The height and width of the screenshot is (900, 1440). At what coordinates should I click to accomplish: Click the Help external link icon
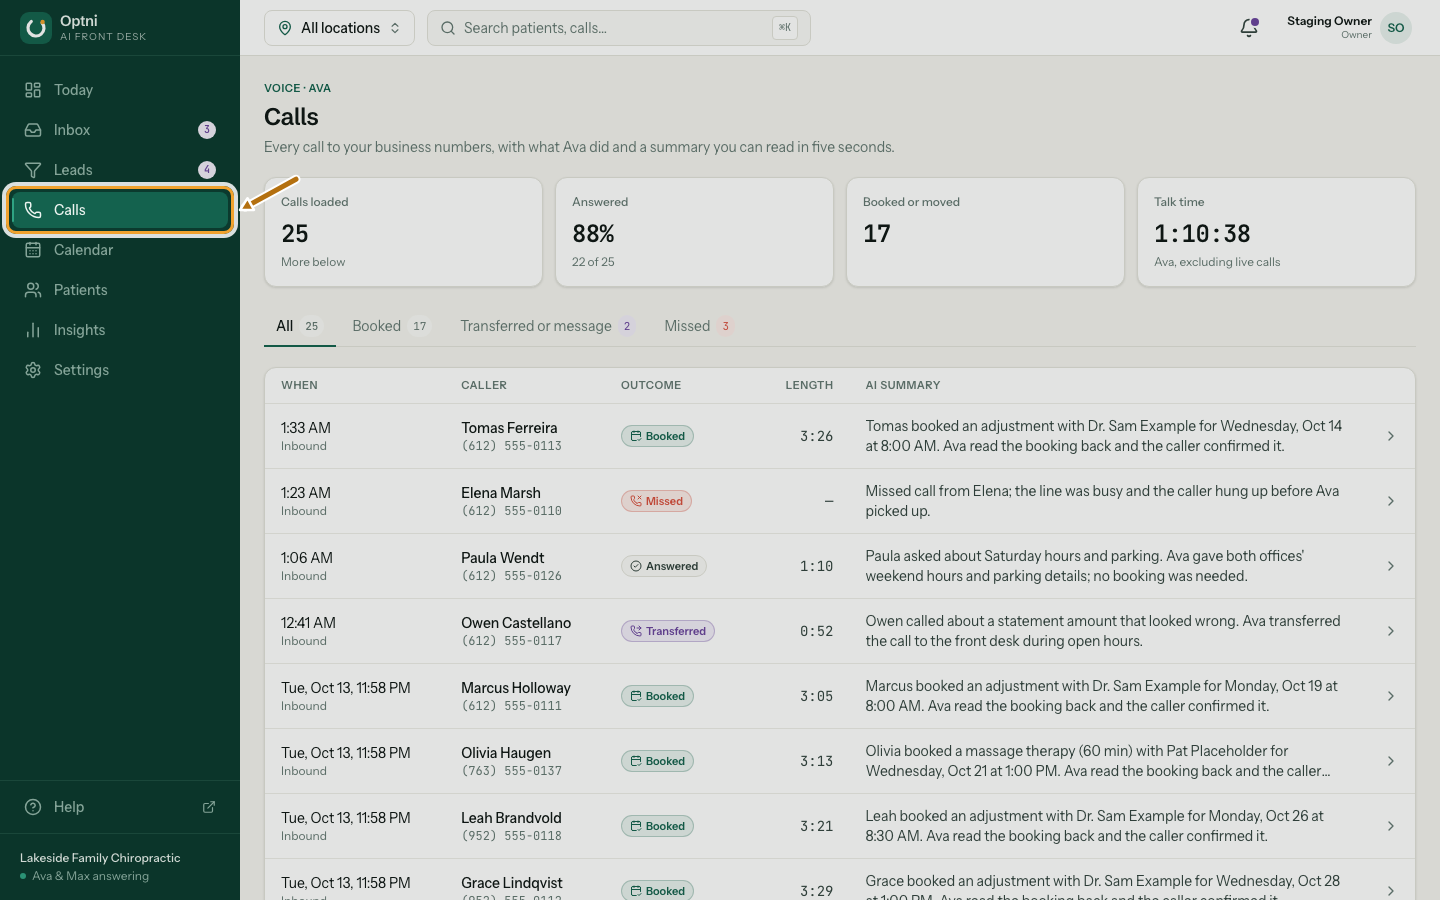209,807
